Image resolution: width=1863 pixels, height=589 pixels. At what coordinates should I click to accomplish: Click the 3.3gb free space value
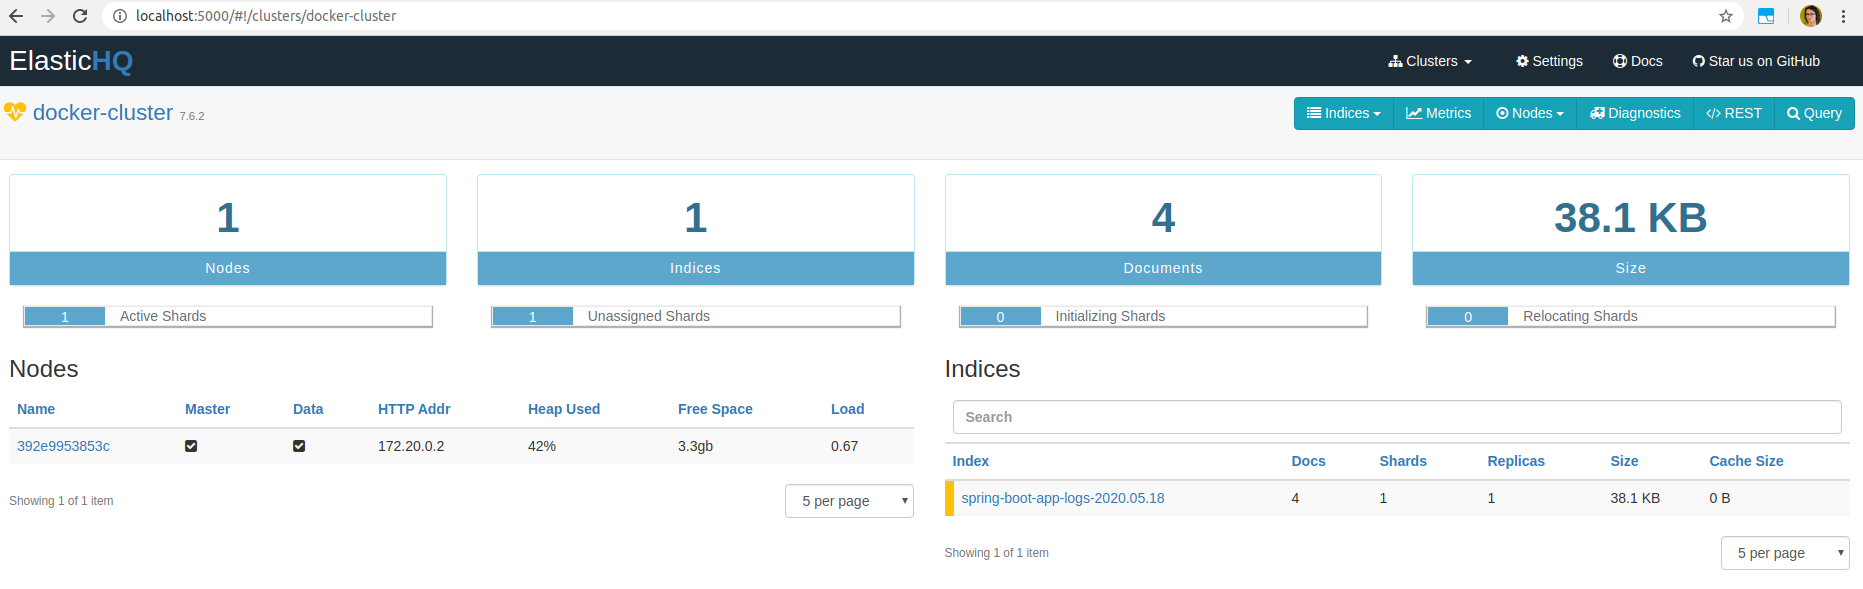point(695,446)
